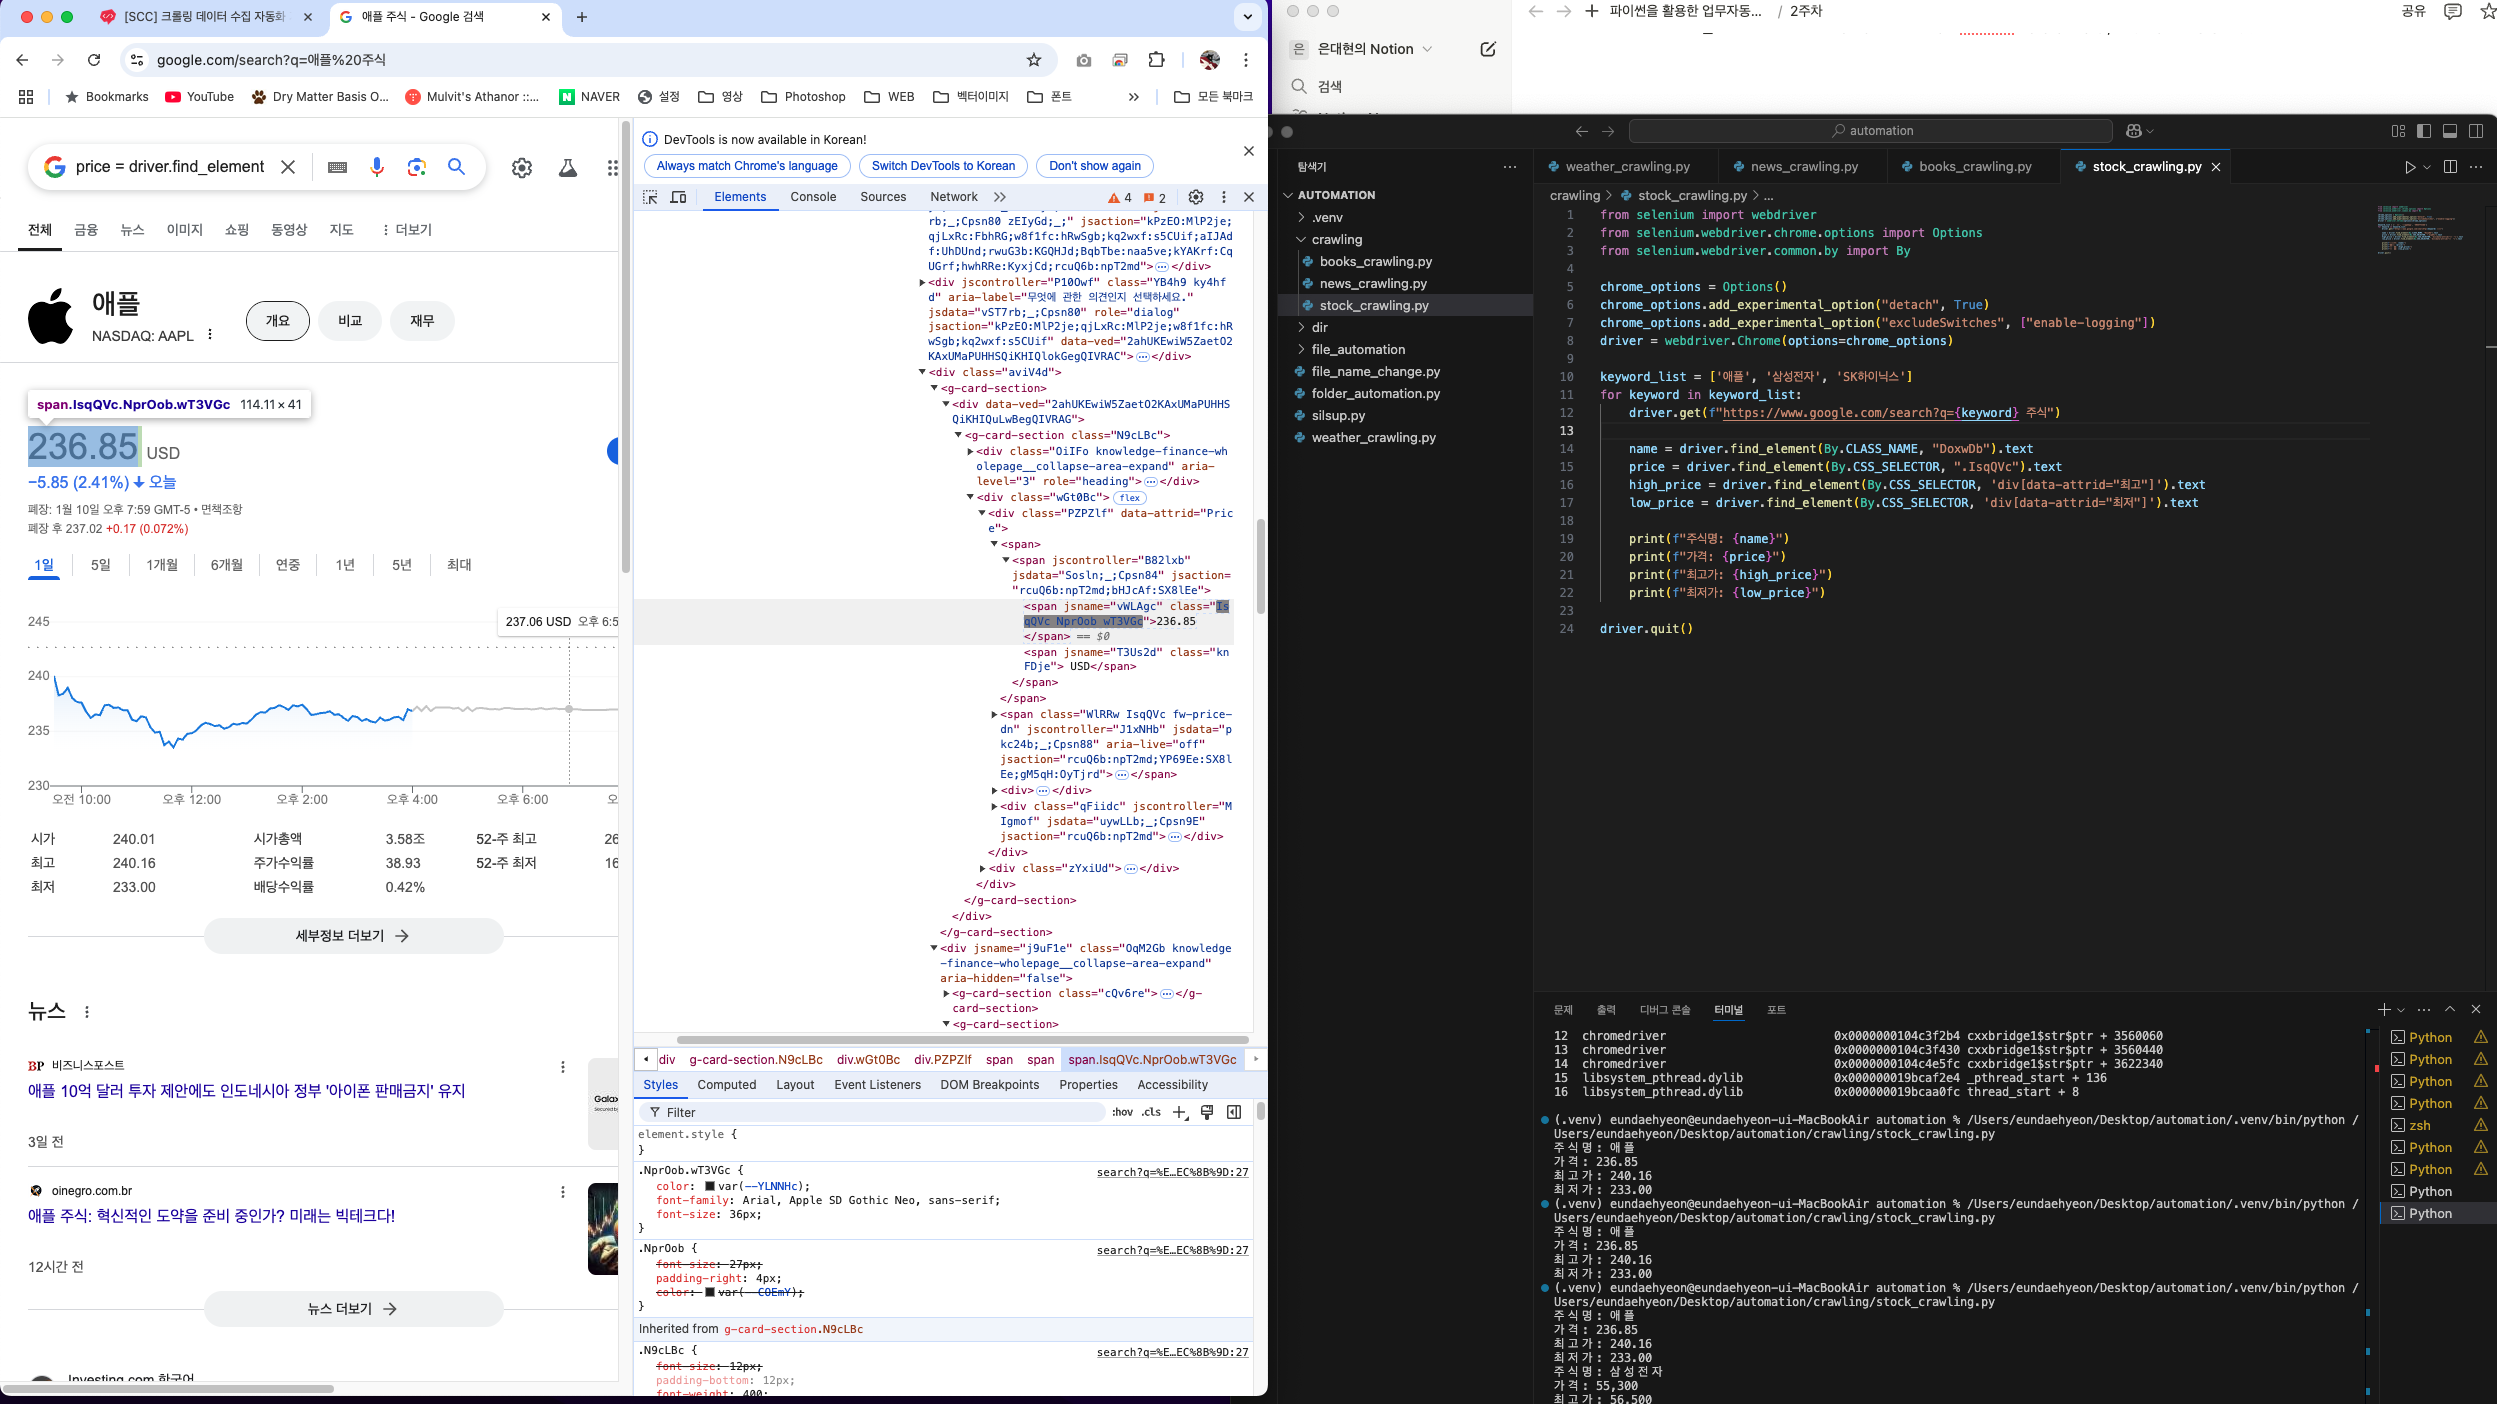Open Explorer section more actions in VS Code

tap(1510, 167)
